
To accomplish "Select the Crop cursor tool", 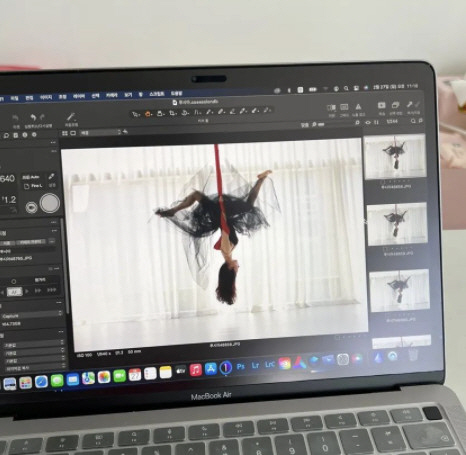I will click(172, 113).
